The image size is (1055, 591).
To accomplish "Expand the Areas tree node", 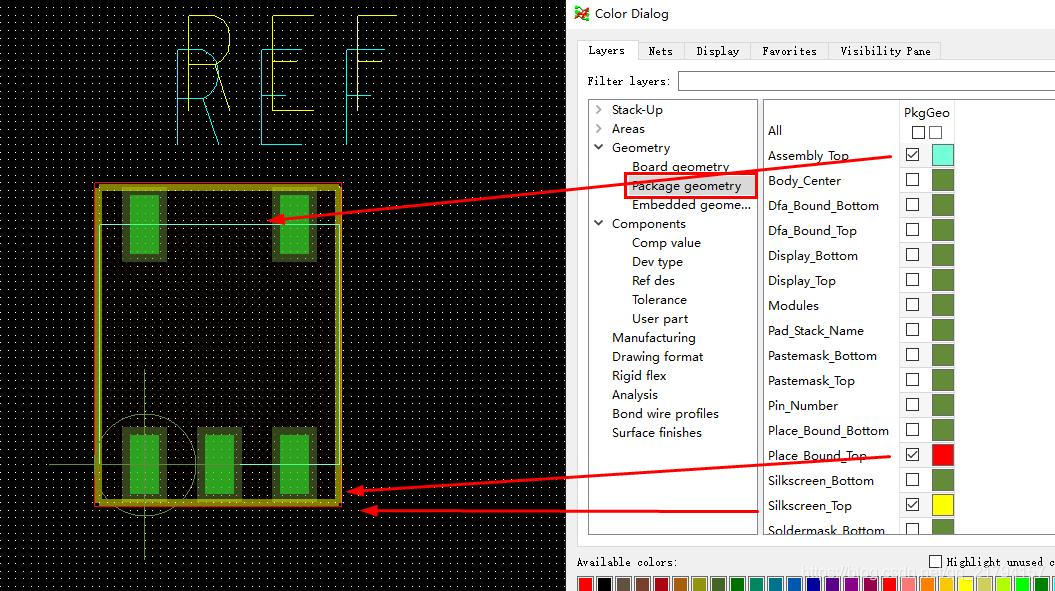I will (598, 129).
